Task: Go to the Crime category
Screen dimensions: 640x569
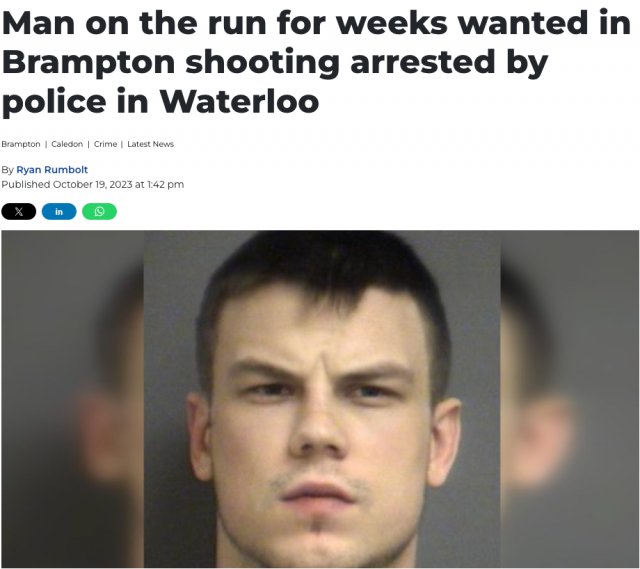Action: point(105,144)
